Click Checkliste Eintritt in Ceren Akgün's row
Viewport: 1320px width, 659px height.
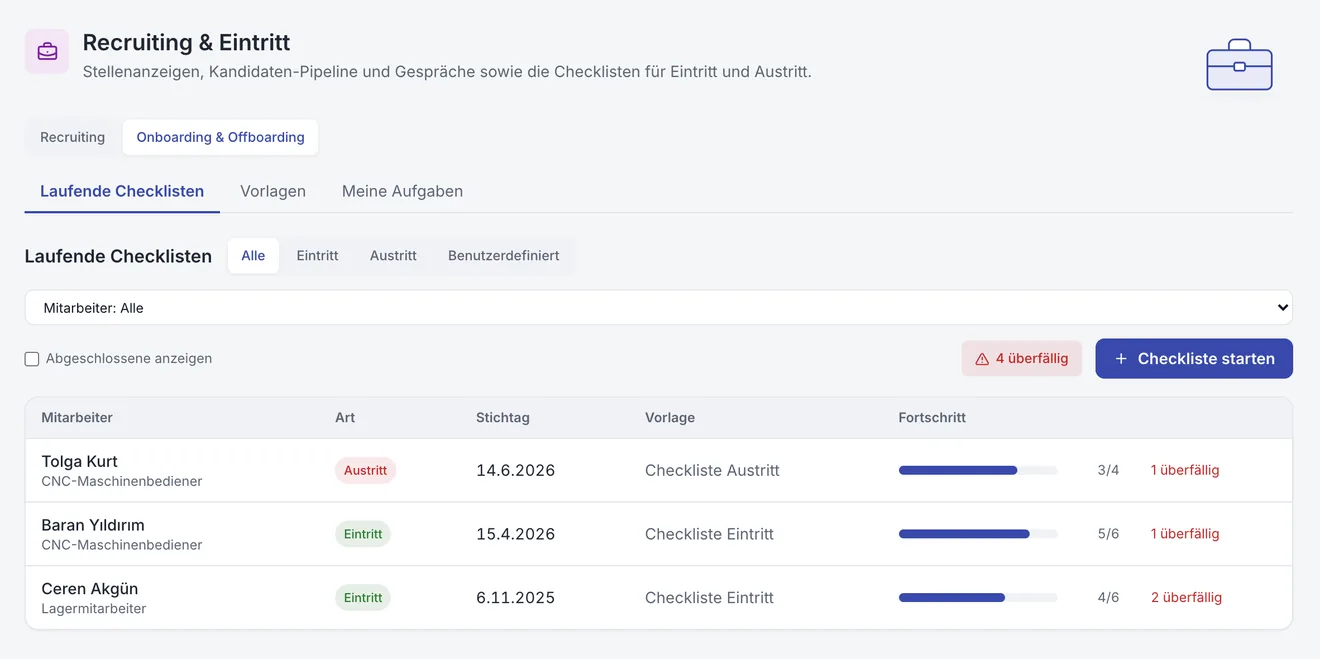click(x=709, y=598)
